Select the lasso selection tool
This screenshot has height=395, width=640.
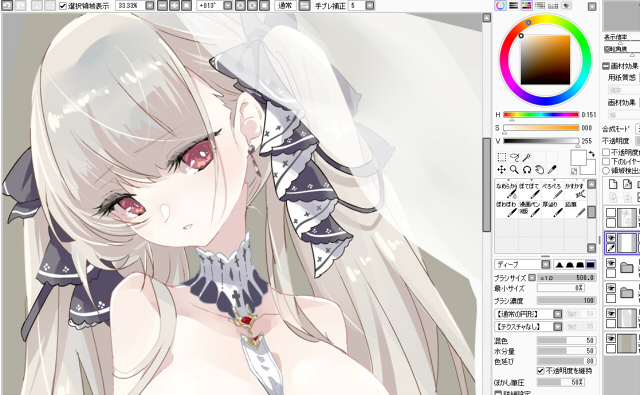(x=514, y=157)
